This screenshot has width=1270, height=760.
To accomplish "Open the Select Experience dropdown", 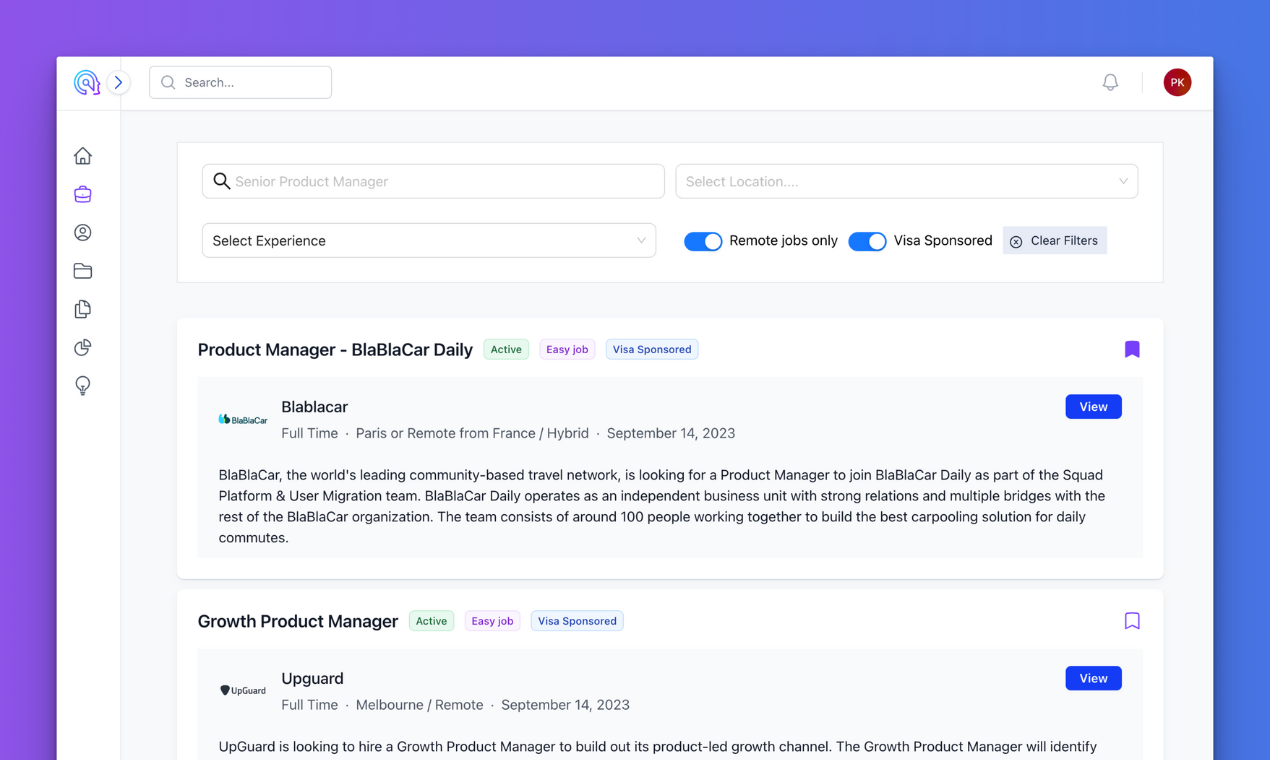I will [x=429, y=240].
